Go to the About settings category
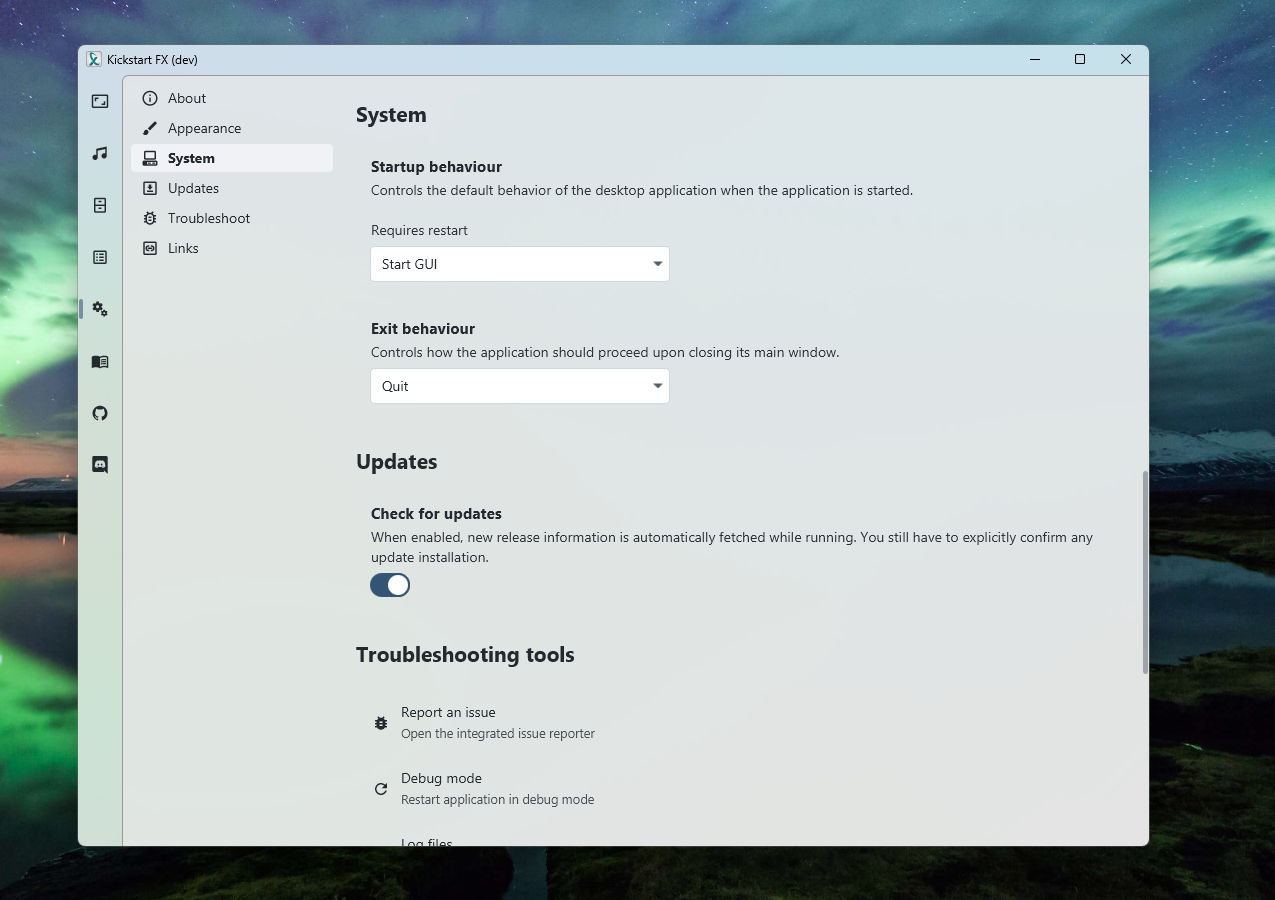Viewport: 1275px width, 900px height. click(x=232, y=98)
